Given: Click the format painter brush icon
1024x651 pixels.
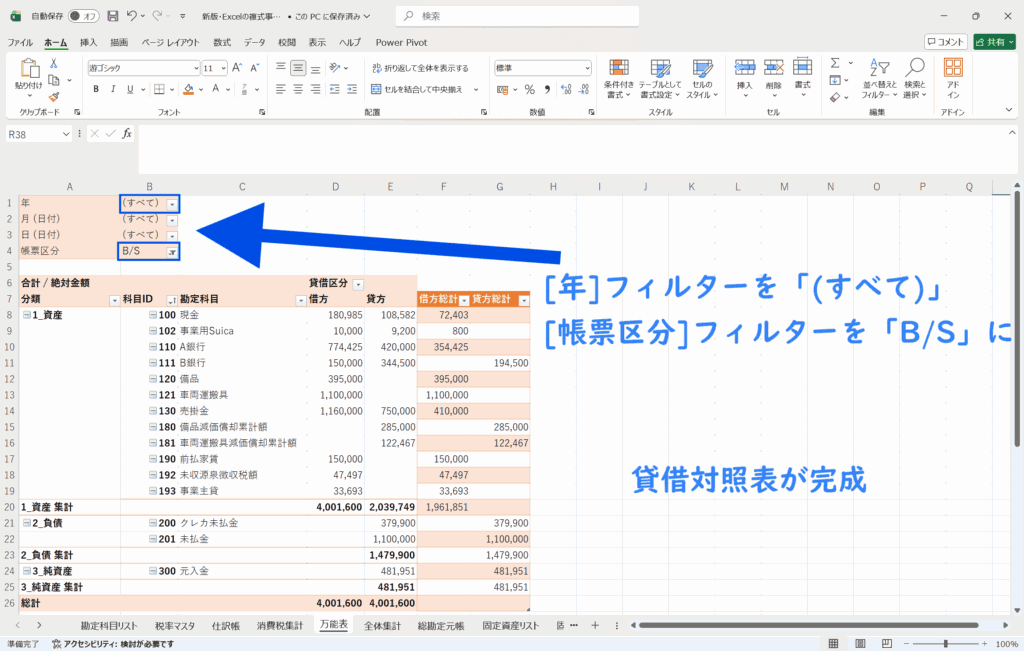Looking at the screenshot, I should (x=54, y=96).
